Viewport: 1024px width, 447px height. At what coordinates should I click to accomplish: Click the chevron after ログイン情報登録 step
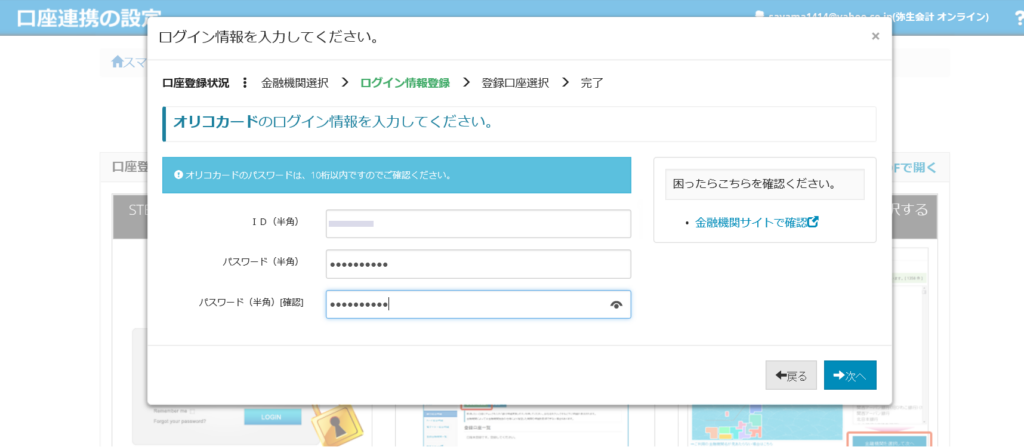(x=466, y=82)
